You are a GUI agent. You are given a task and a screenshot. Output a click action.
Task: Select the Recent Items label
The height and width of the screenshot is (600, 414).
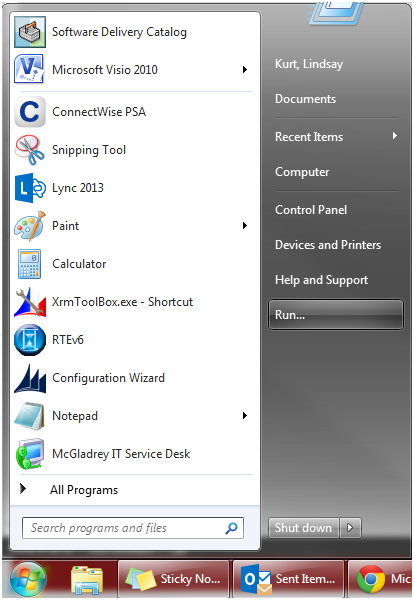coord(309,137)
